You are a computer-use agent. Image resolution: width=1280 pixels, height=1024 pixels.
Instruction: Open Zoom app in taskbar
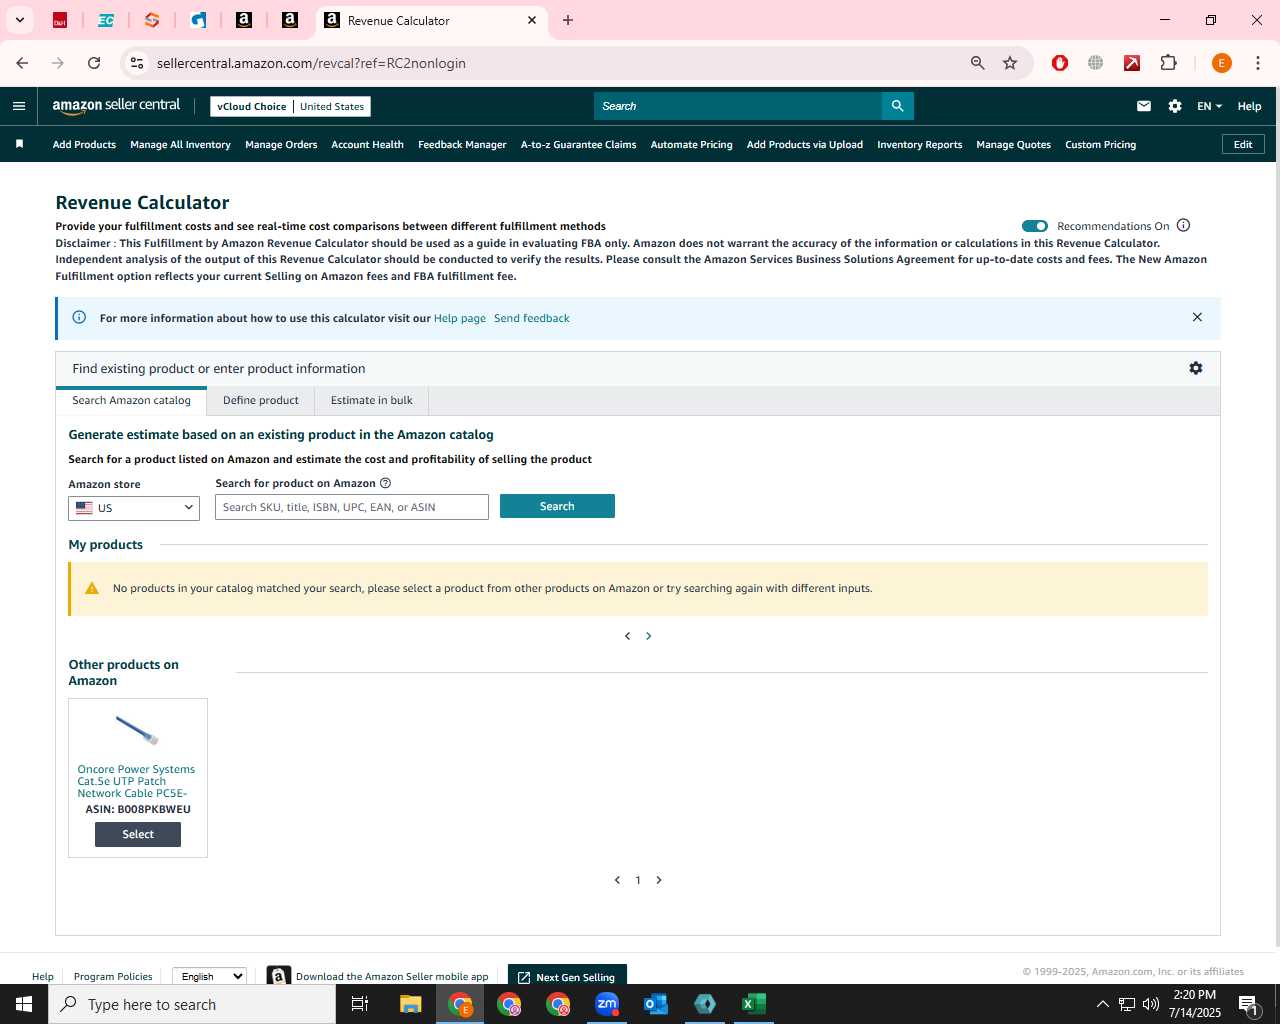coord(607,1004)
